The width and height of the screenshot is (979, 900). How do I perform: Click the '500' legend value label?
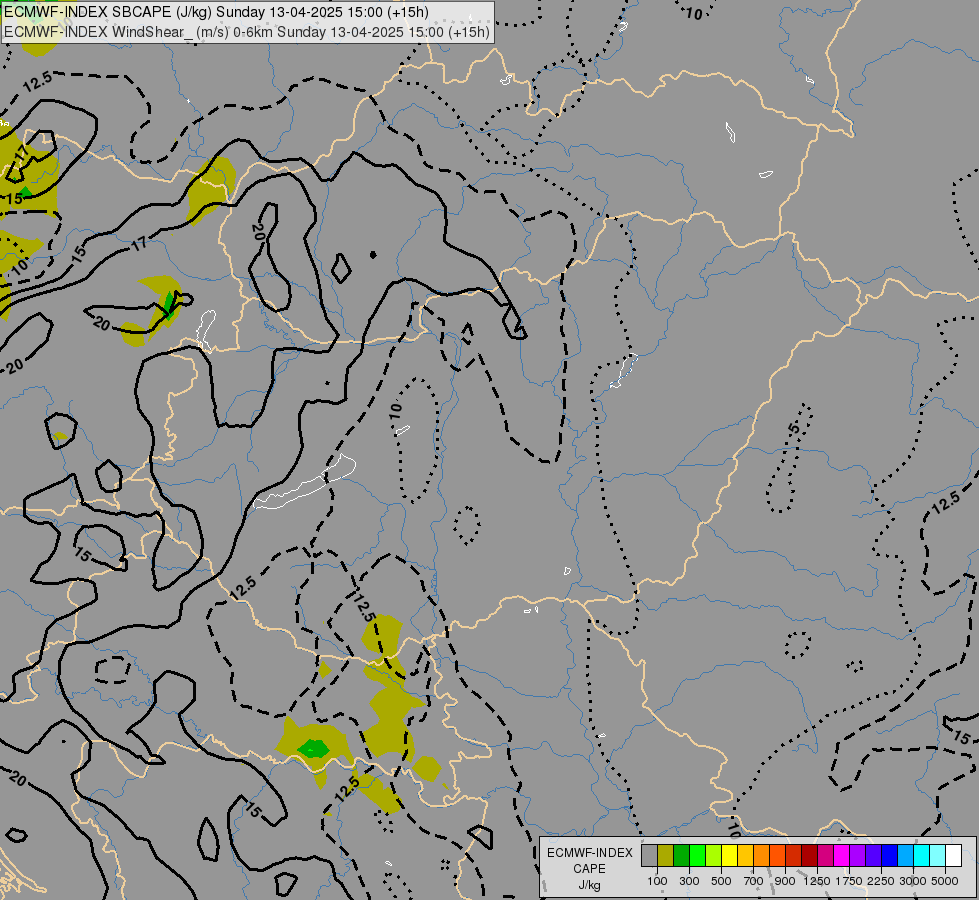pos(721,881)
